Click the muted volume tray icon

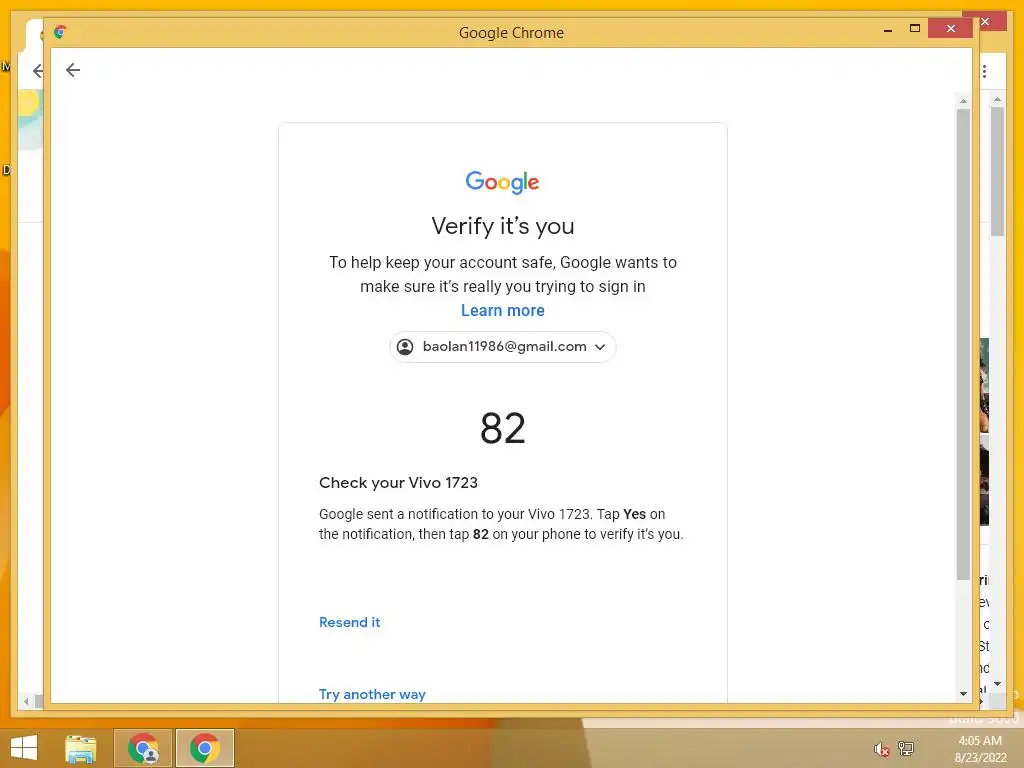881,749
